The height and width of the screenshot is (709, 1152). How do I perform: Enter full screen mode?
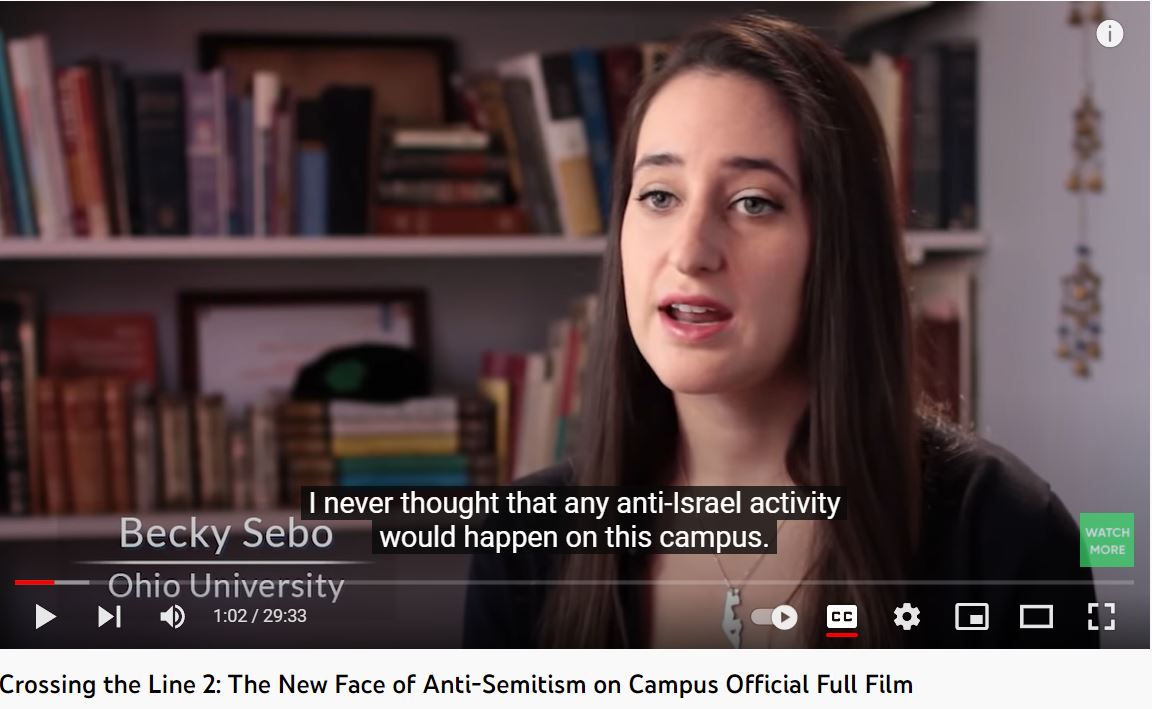(x=1101, y=616)
